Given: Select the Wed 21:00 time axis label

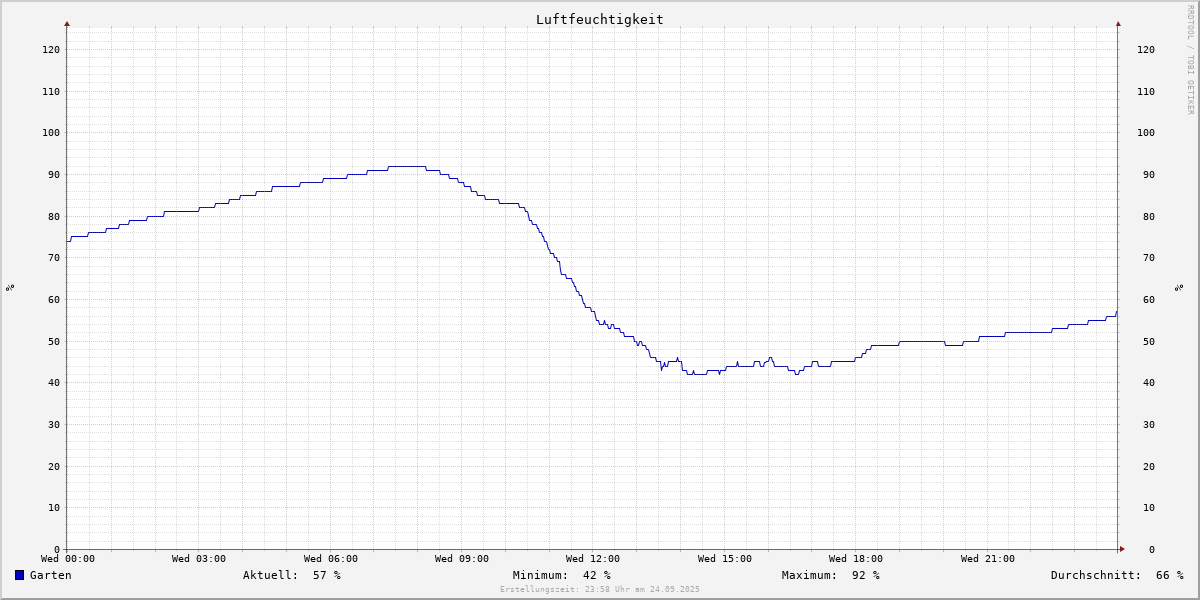Looking at the screenshot, I should (x=987, y=559).
